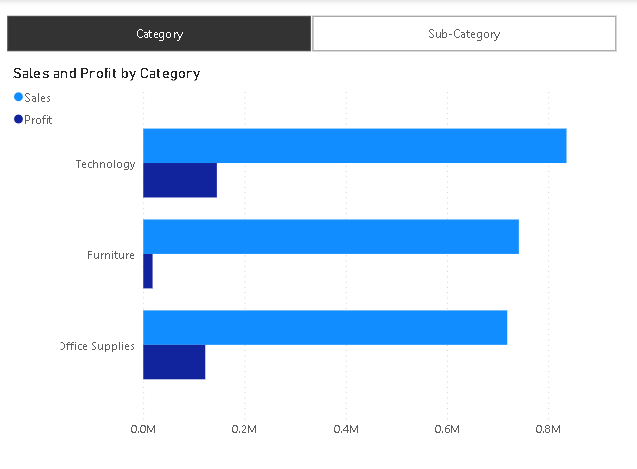
Task: Click the Office Supplies axis label
Action: click(98, 346)
